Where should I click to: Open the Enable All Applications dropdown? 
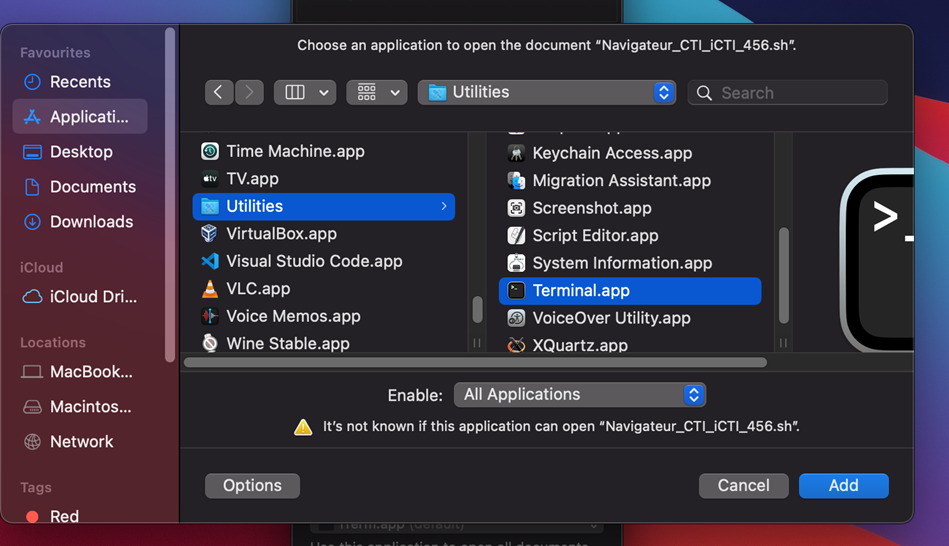click(x=580, y=395)
